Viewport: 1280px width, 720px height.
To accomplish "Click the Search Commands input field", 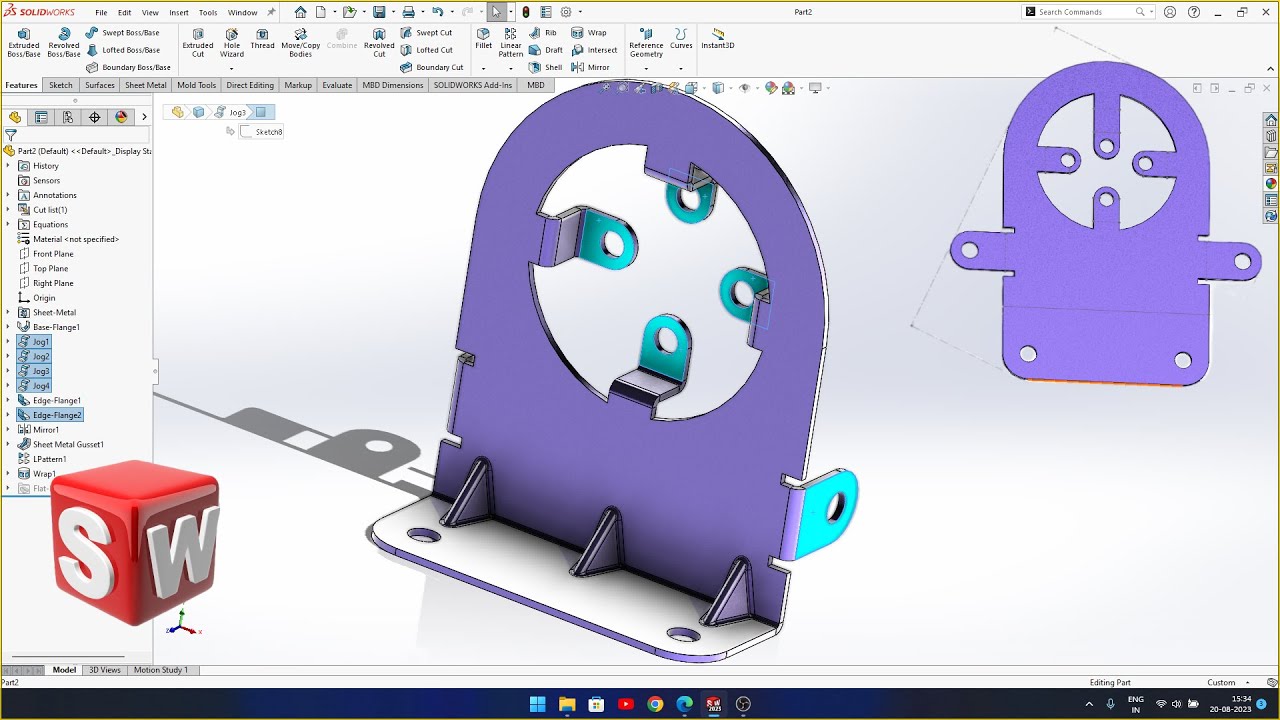I will (1084, 12).
